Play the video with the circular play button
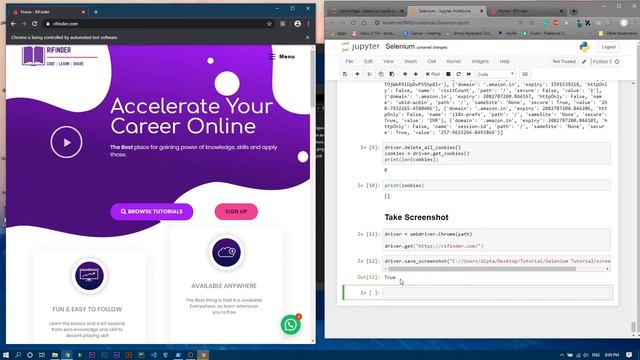 tap(67, 142)
